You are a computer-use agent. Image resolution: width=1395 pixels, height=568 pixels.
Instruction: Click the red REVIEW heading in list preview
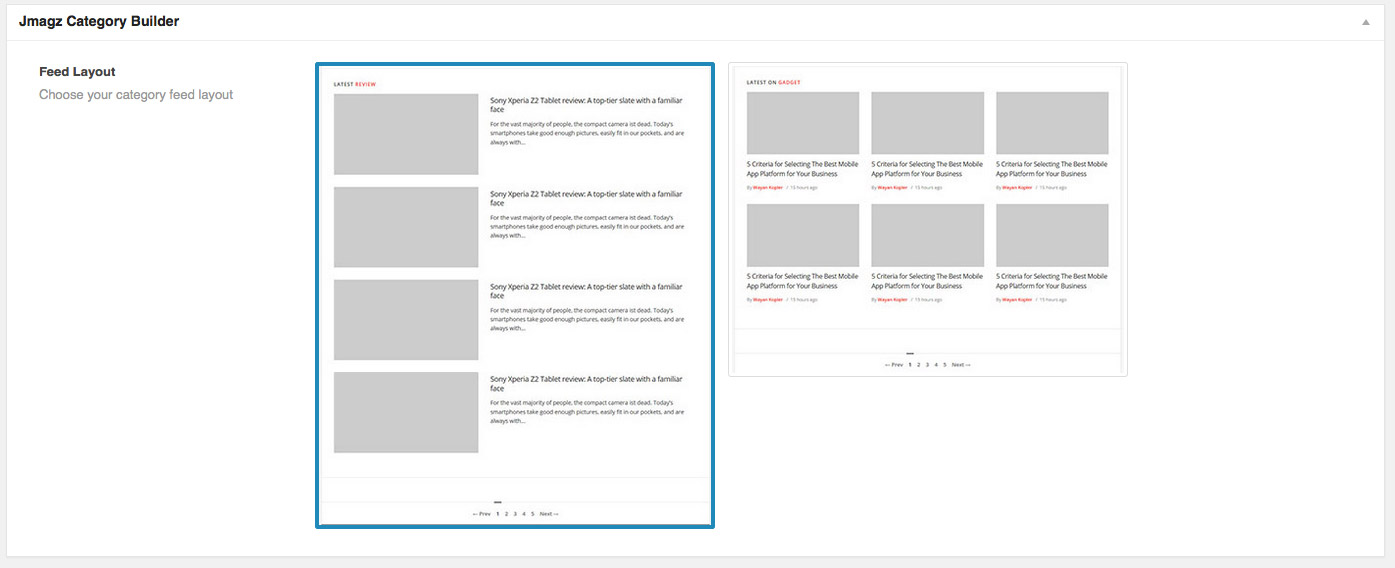[x=365, y=84]
